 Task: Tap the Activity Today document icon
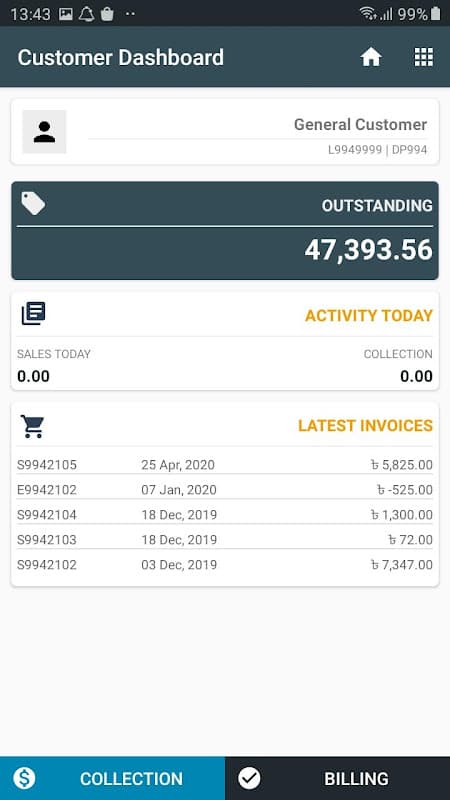33,313
